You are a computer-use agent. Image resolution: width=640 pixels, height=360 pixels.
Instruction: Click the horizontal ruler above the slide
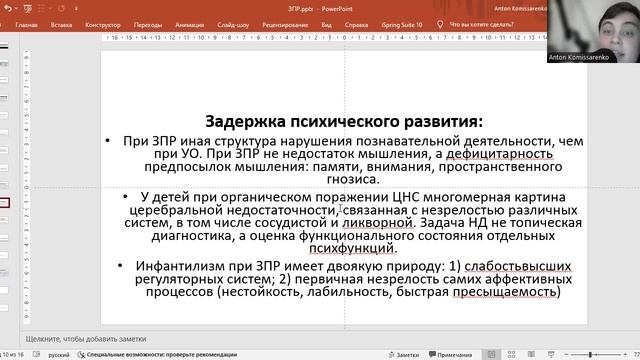(324, 38)
